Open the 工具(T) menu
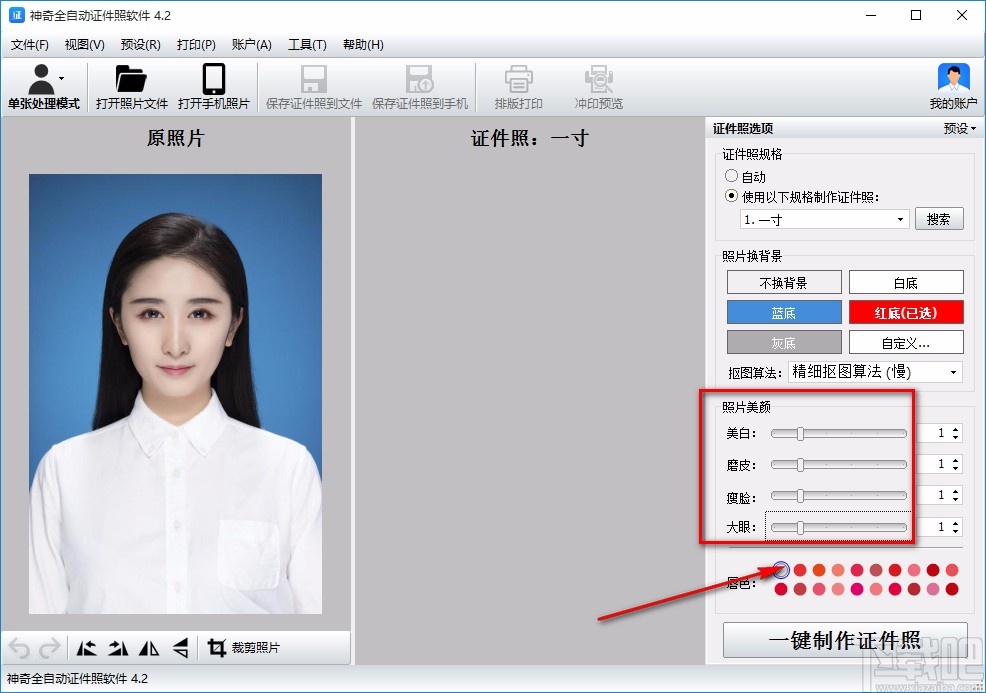The width and height of the screenshot is (986, 693). [x=307, y=45]
